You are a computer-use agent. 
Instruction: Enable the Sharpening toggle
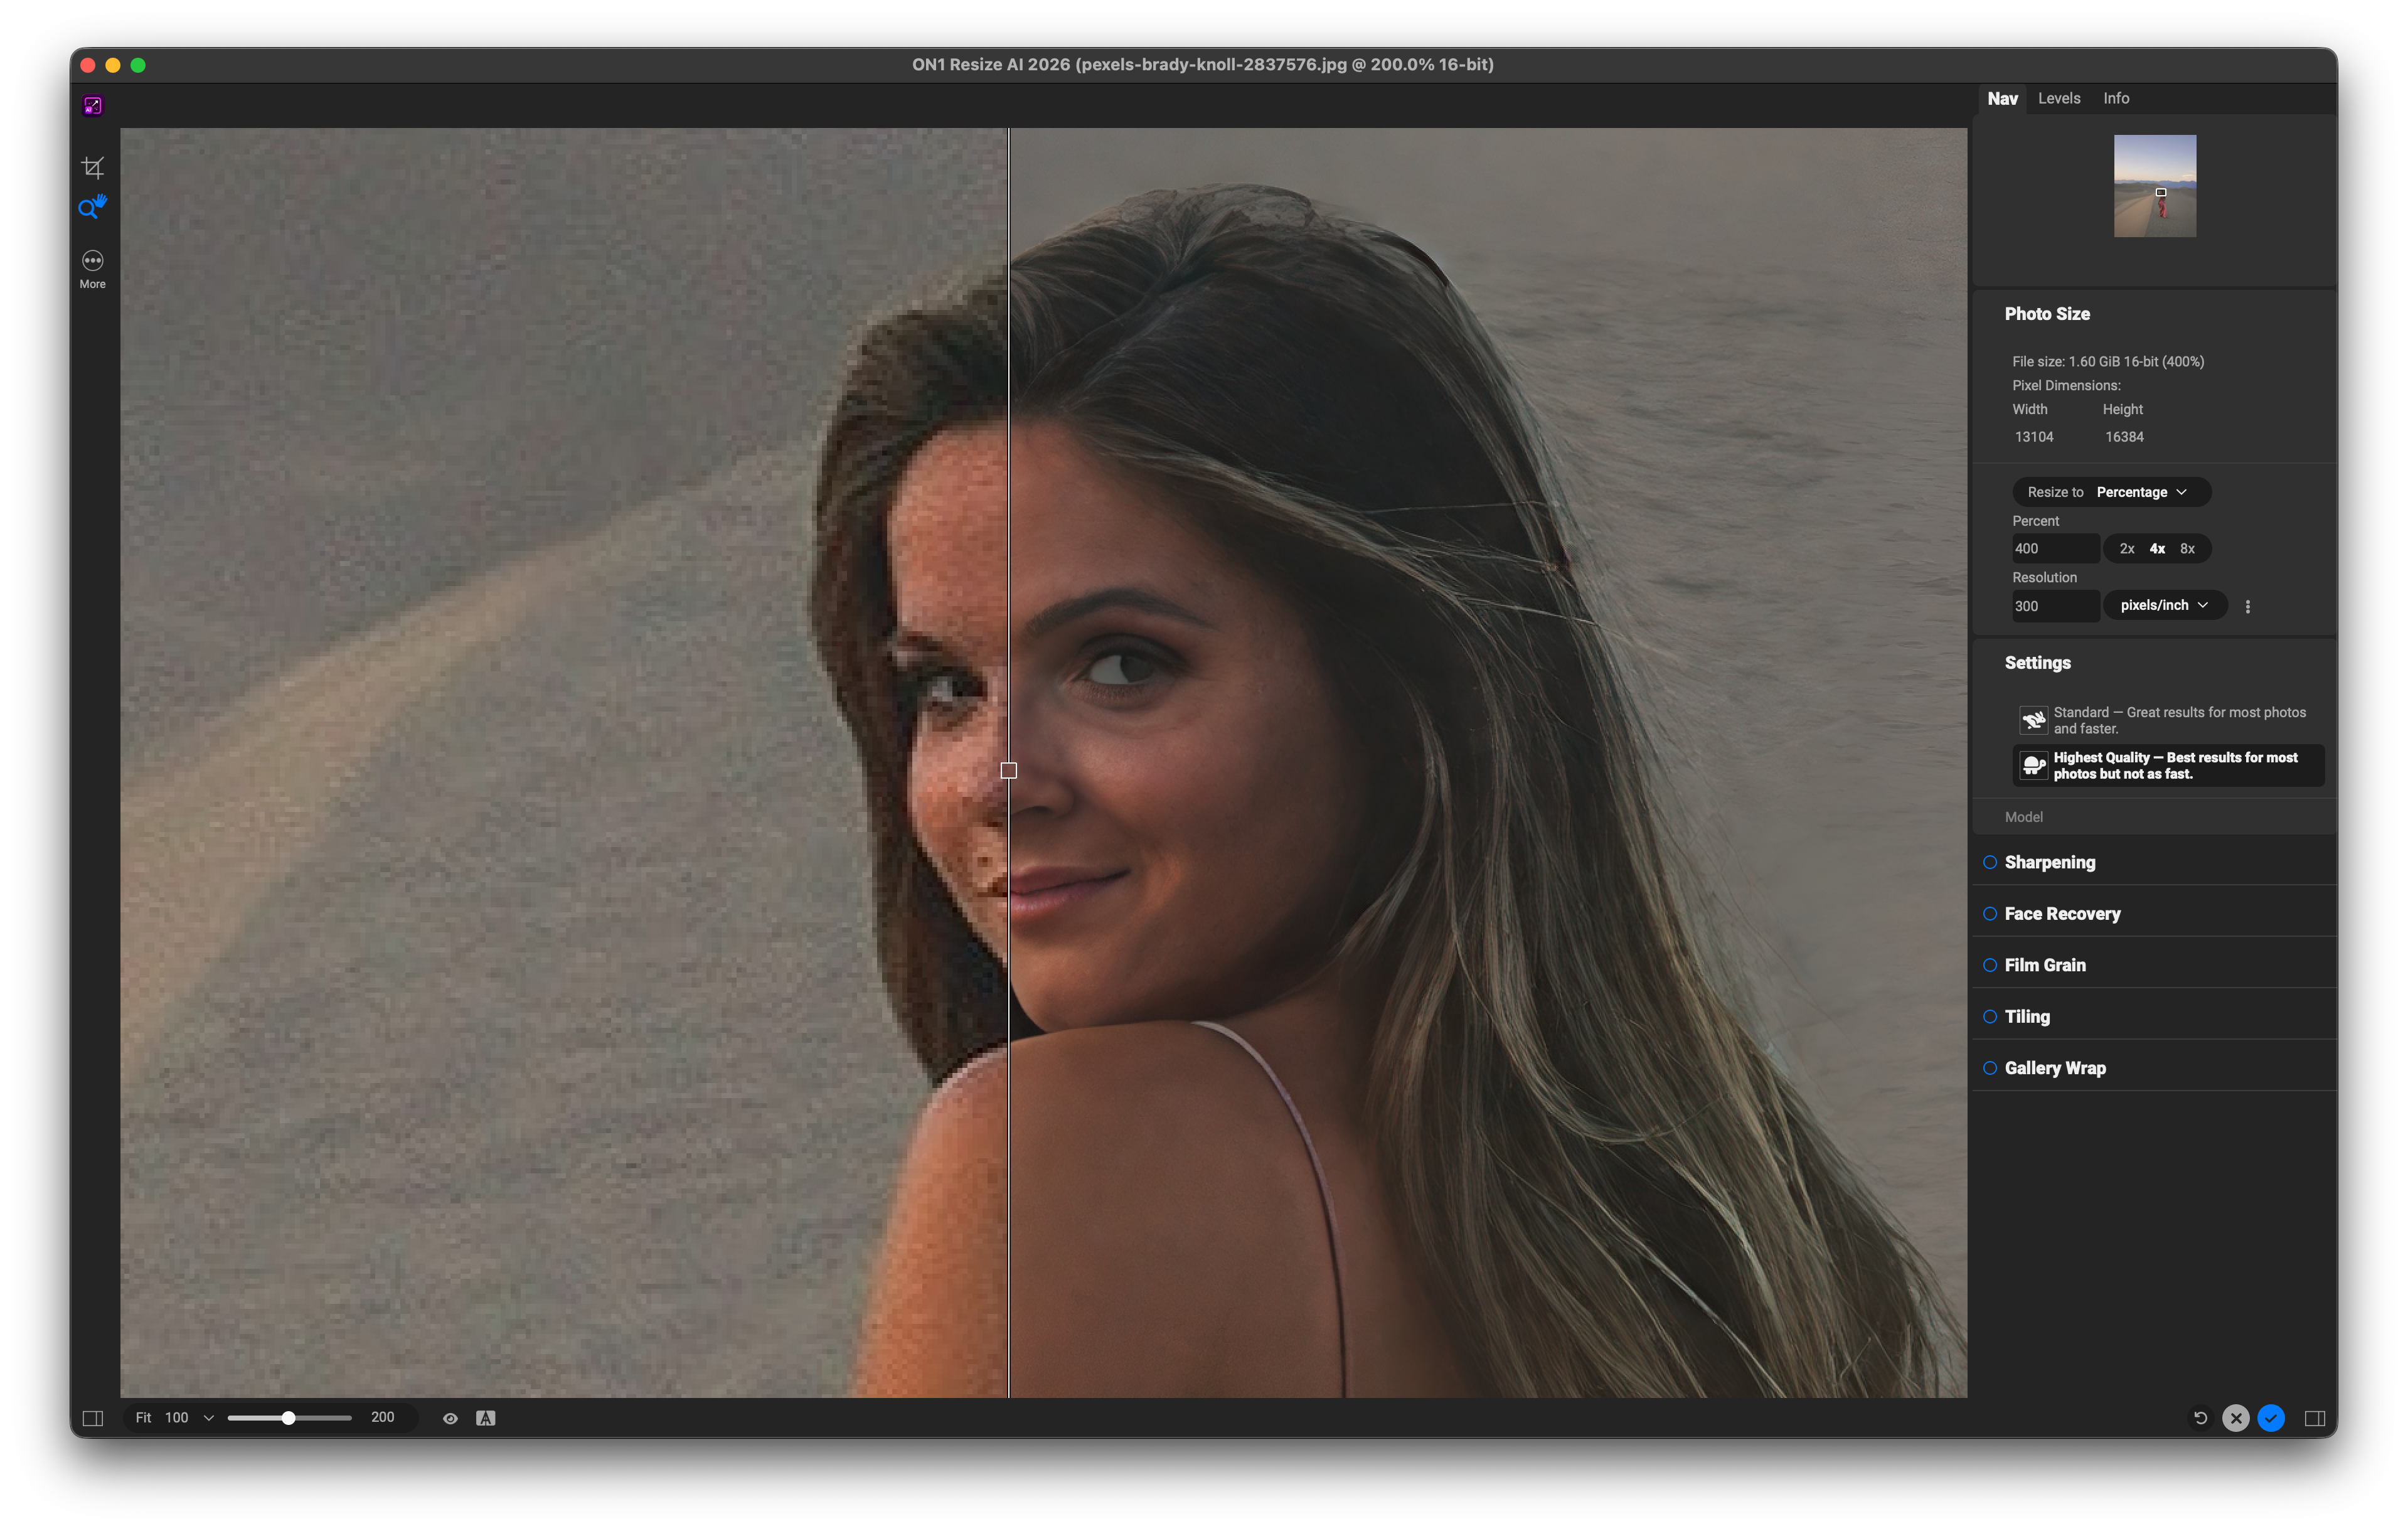[x=1990, y=862]
